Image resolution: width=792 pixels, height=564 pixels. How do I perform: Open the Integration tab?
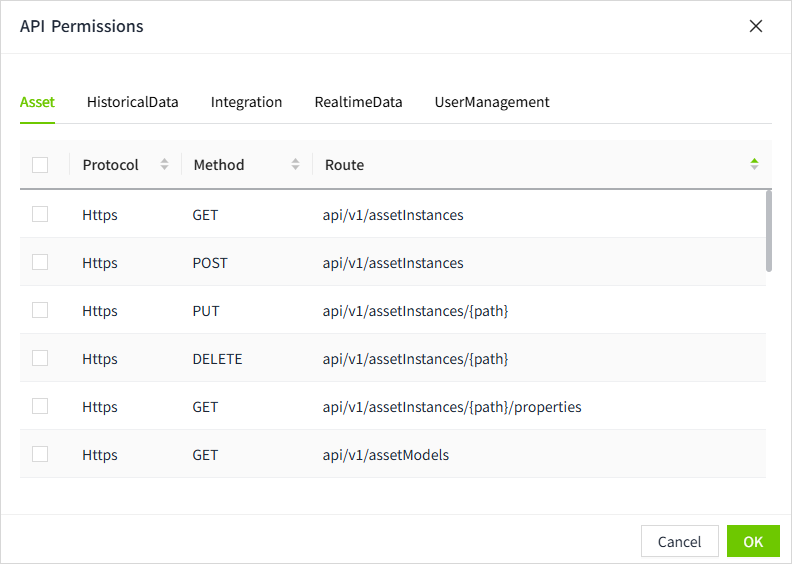[x=246, y=102]
